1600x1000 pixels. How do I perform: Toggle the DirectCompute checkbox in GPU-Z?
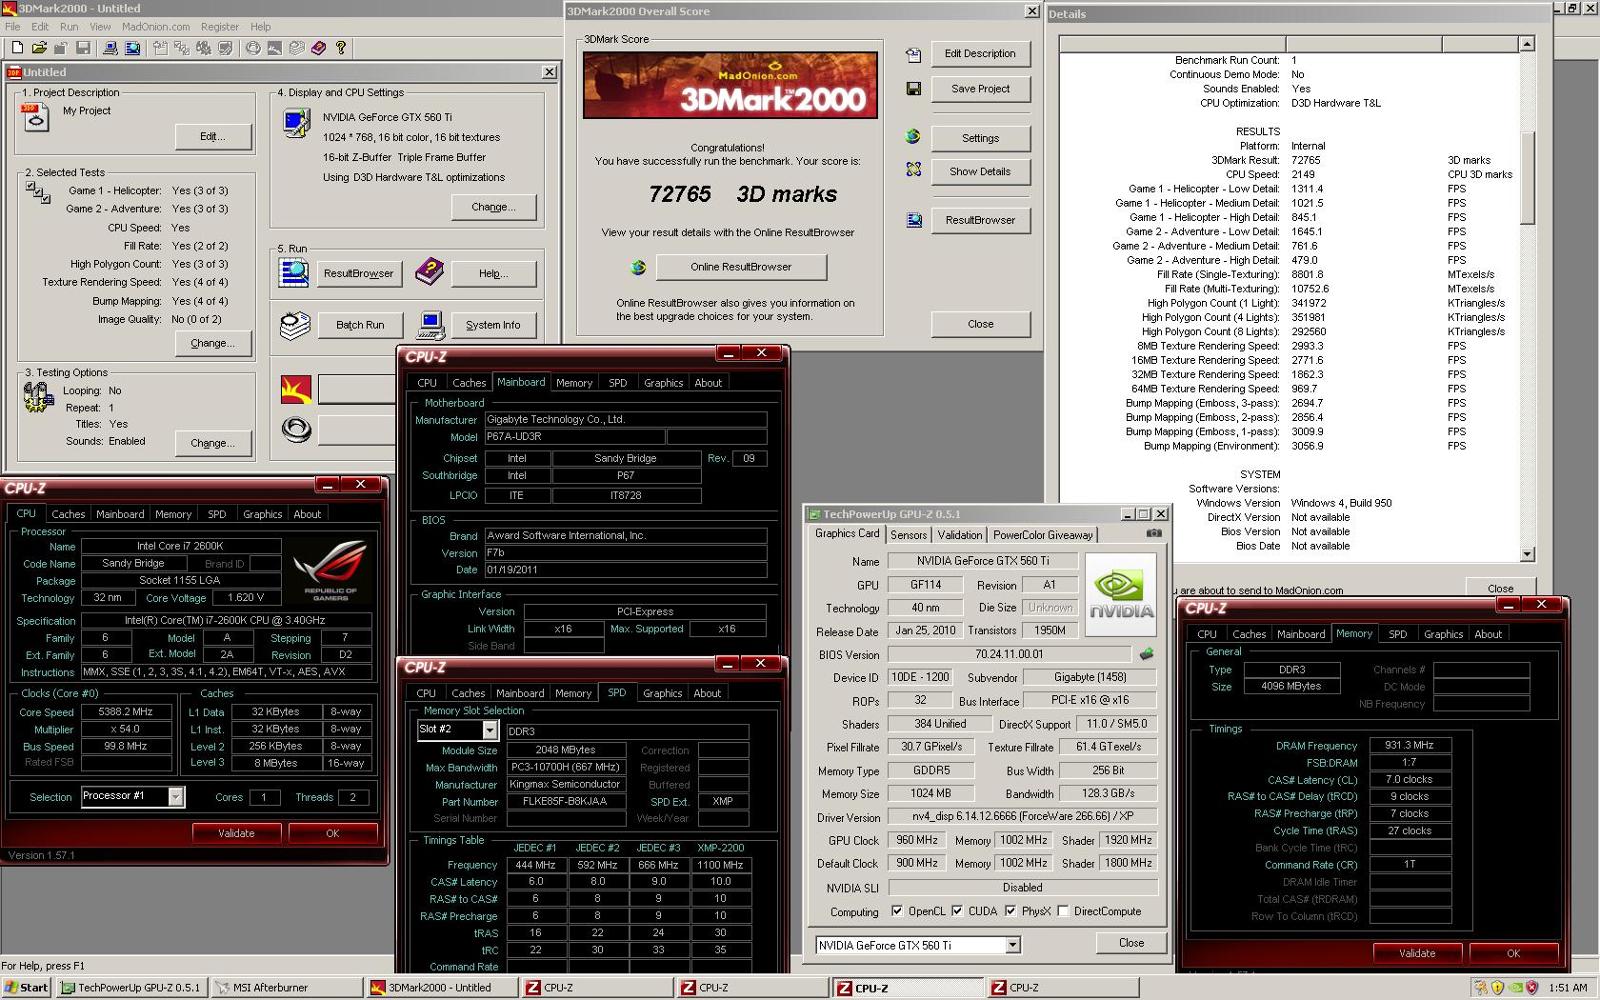pyautogui.click(x=1062, y=911)
